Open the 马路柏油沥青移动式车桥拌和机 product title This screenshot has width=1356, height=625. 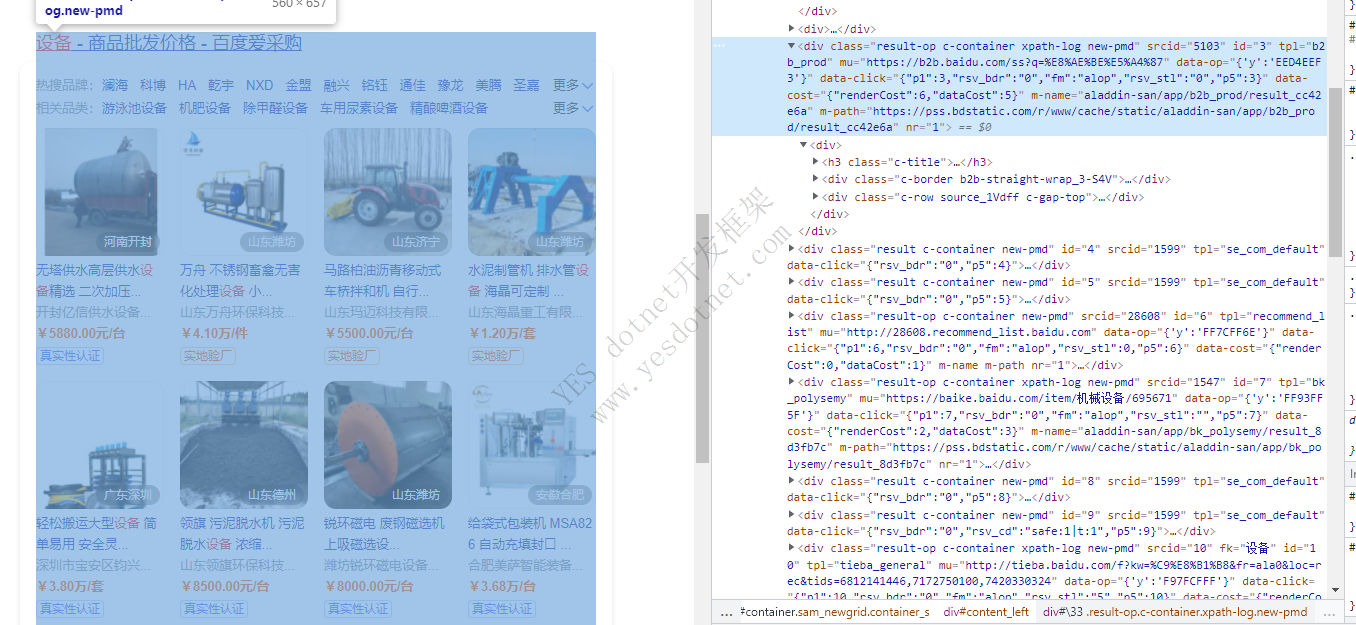point(384,280)
